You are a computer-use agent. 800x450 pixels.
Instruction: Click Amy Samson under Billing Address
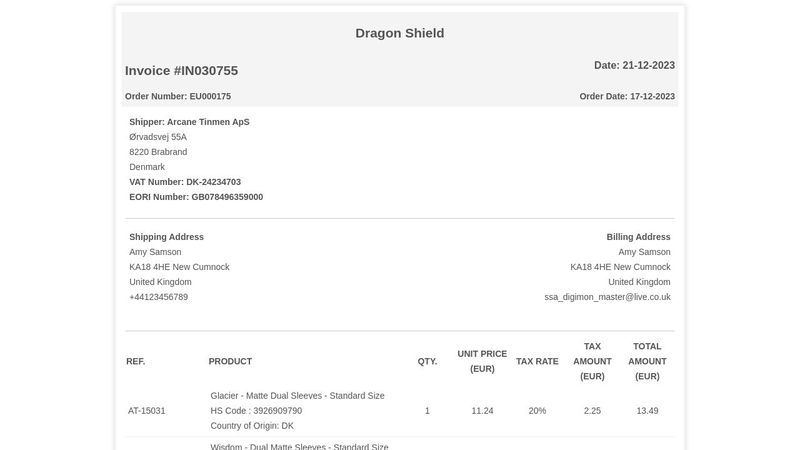coord(644,252)
